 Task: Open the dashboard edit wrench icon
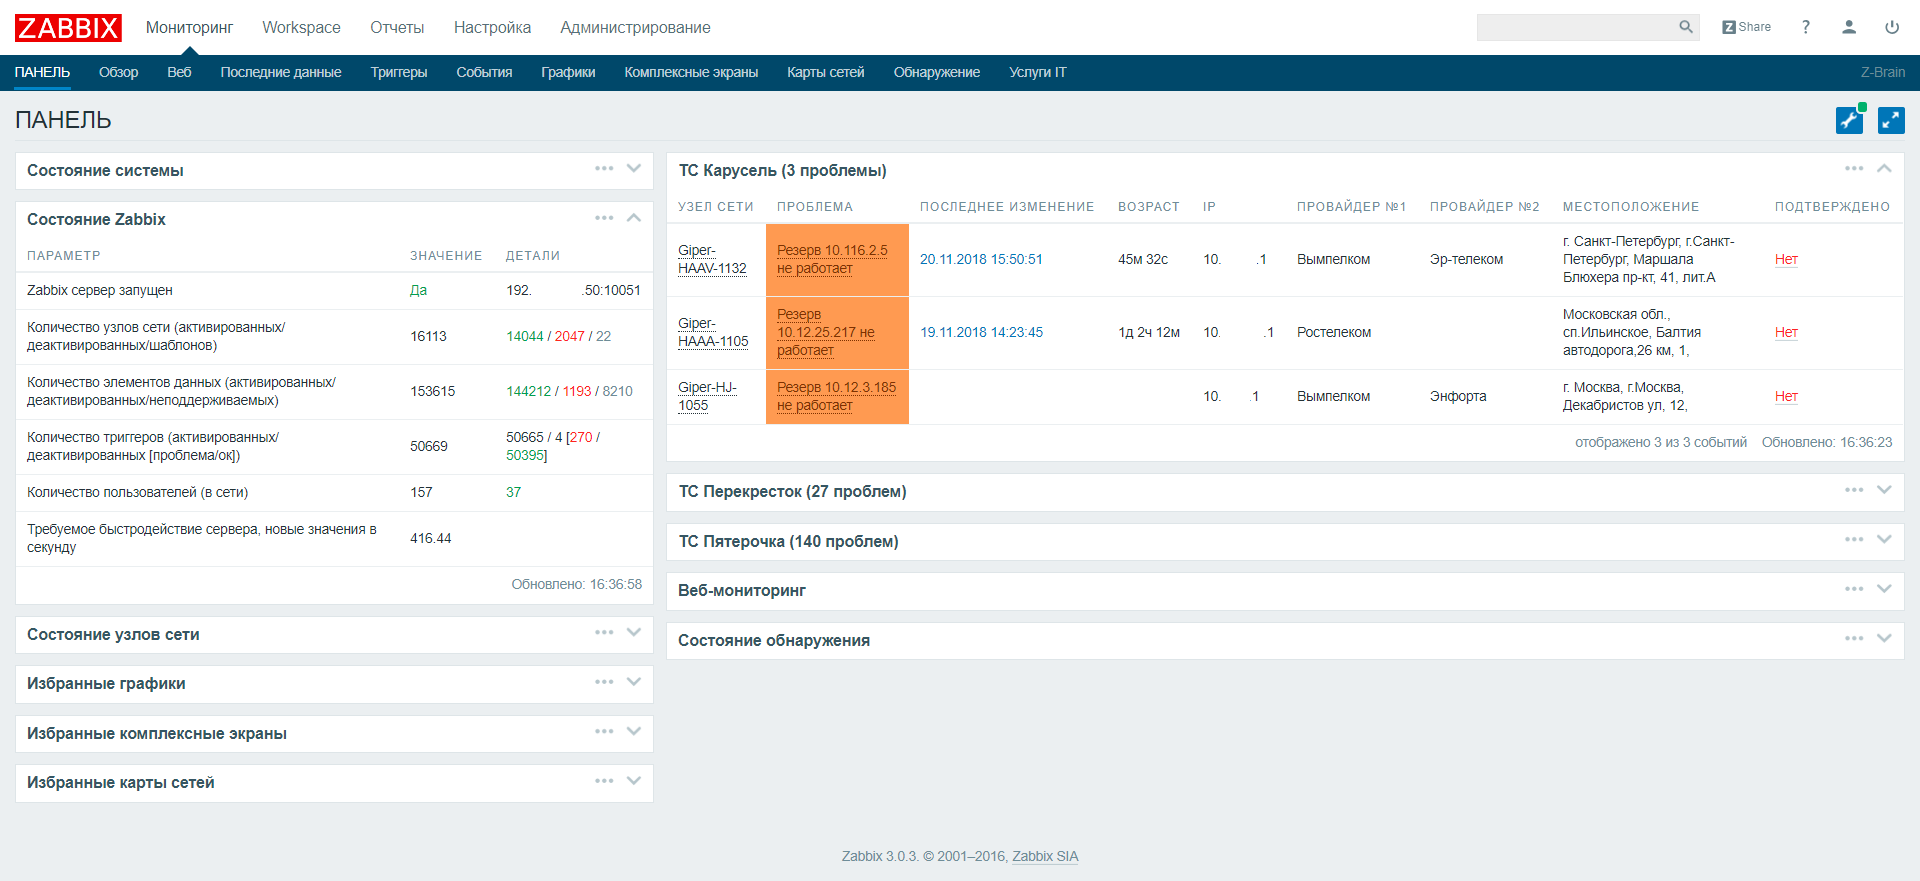click(x=1850, y=120)
